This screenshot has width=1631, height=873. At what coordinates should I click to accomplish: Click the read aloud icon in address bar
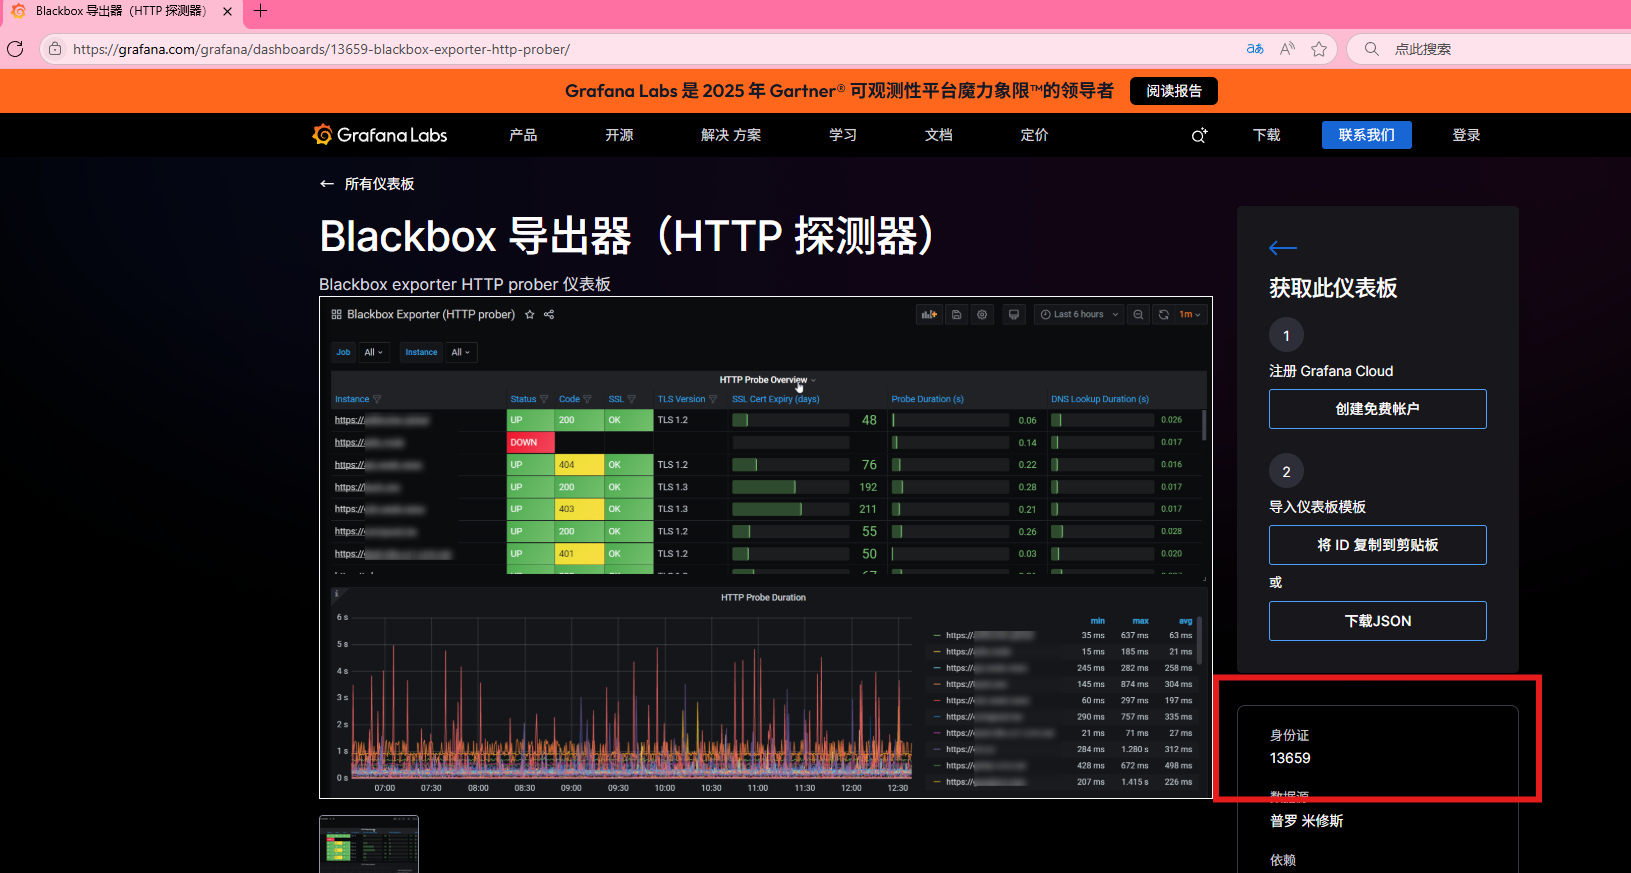(1287, 49)
